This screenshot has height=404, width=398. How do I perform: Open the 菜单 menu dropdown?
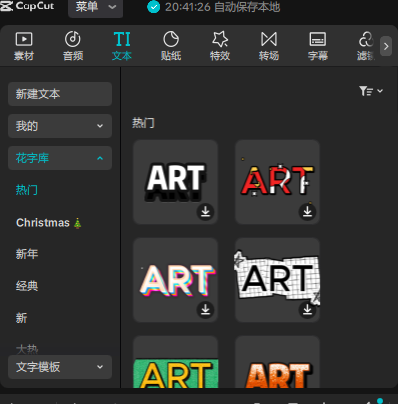(x=95, y=7)
